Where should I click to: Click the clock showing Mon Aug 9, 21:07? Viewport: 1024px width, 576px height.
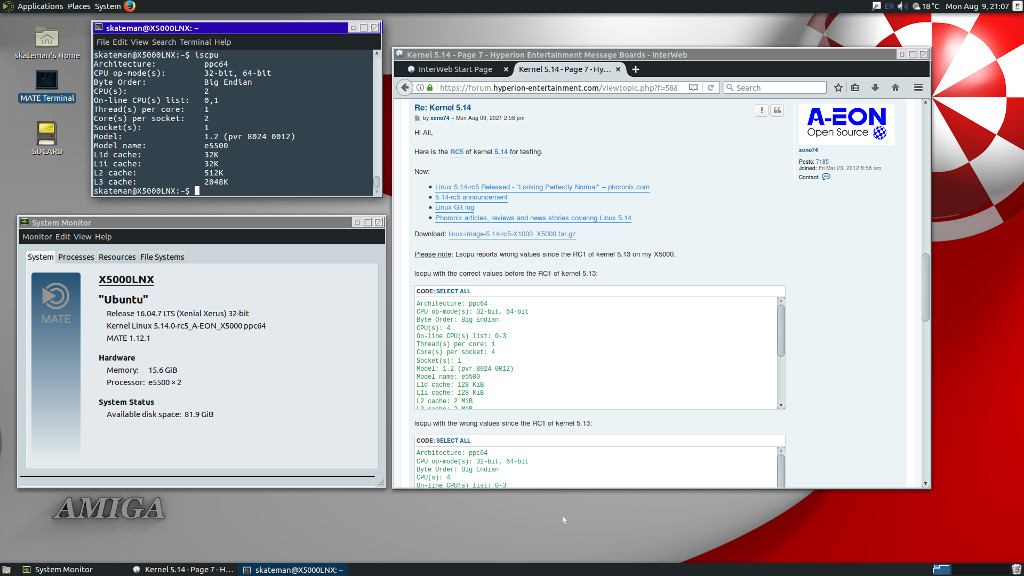point(977,6)
